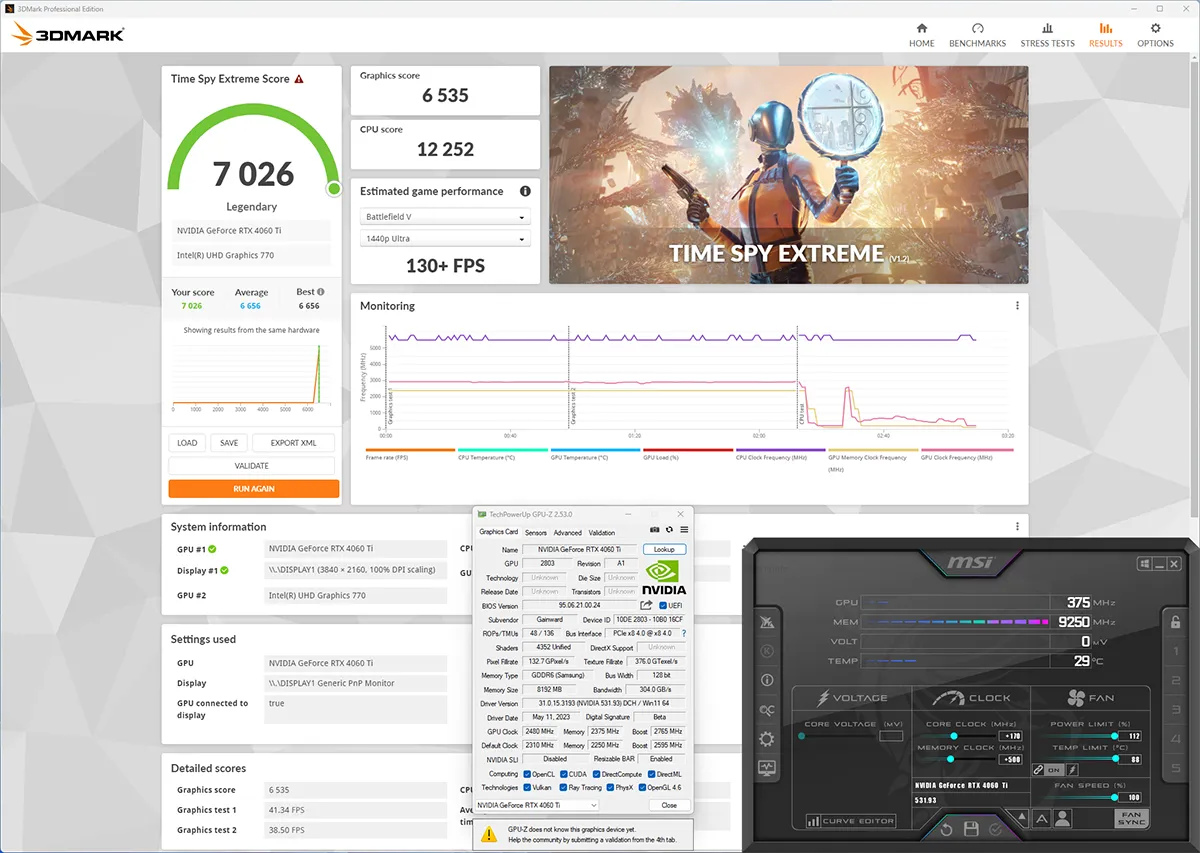The width and height of the screenshot is (1200, 853).
Task: Toggle DirectCompute checkbox in GPU-Z
Action: click(x=597, y=774)
